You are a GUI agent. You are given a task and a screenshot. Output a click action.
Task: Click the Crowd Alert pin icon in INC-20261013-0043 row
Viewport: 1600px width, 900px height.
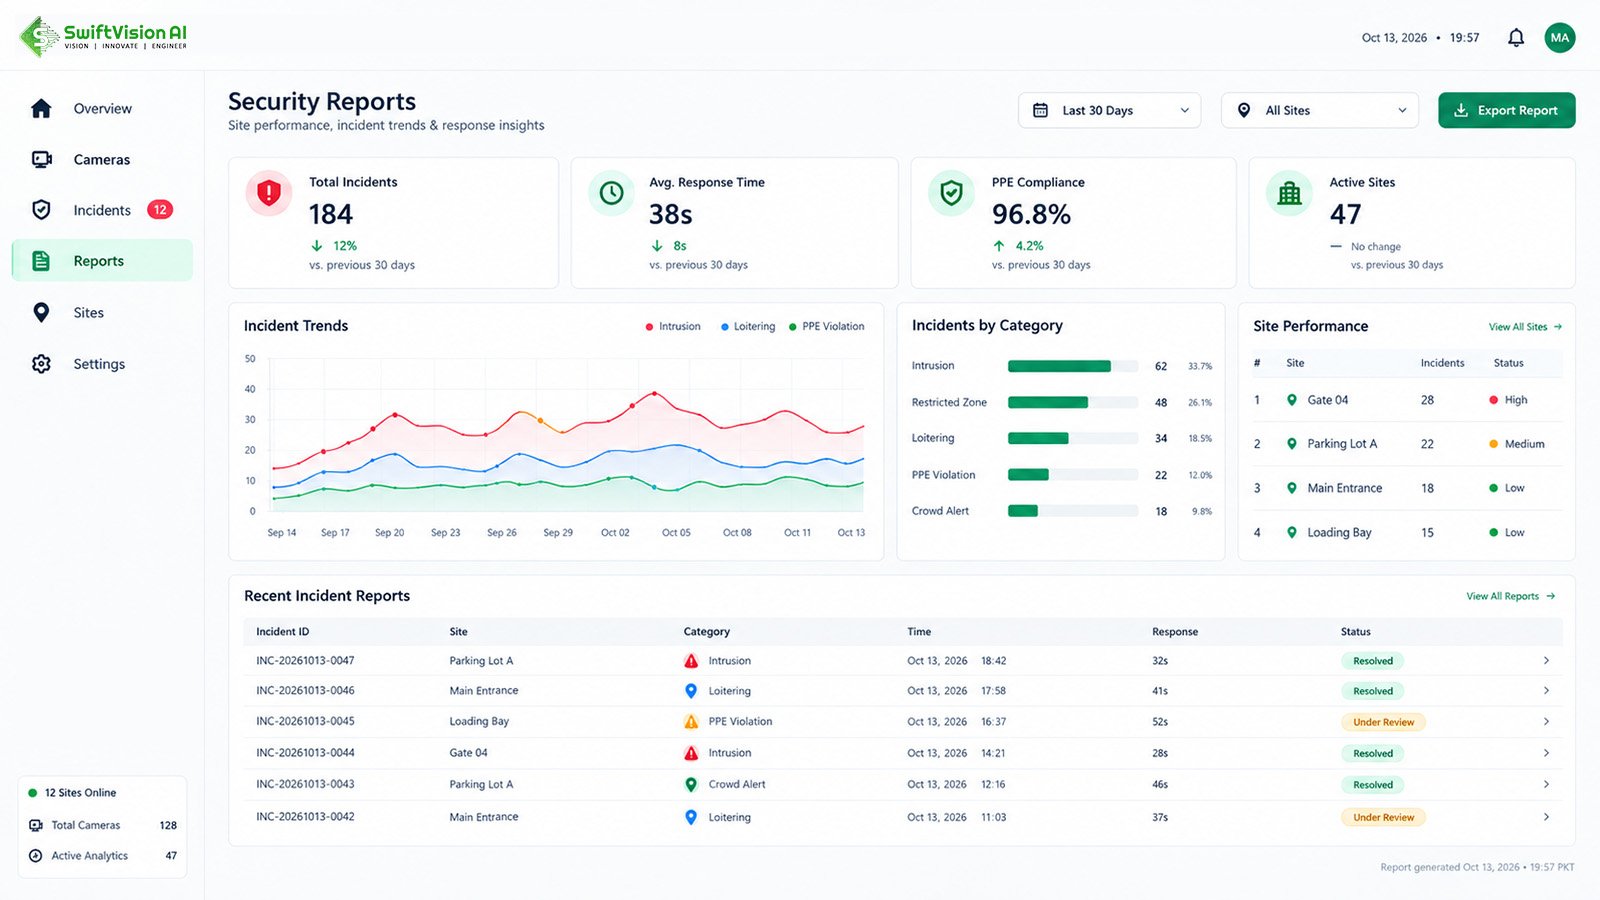[x=691, y=785]
